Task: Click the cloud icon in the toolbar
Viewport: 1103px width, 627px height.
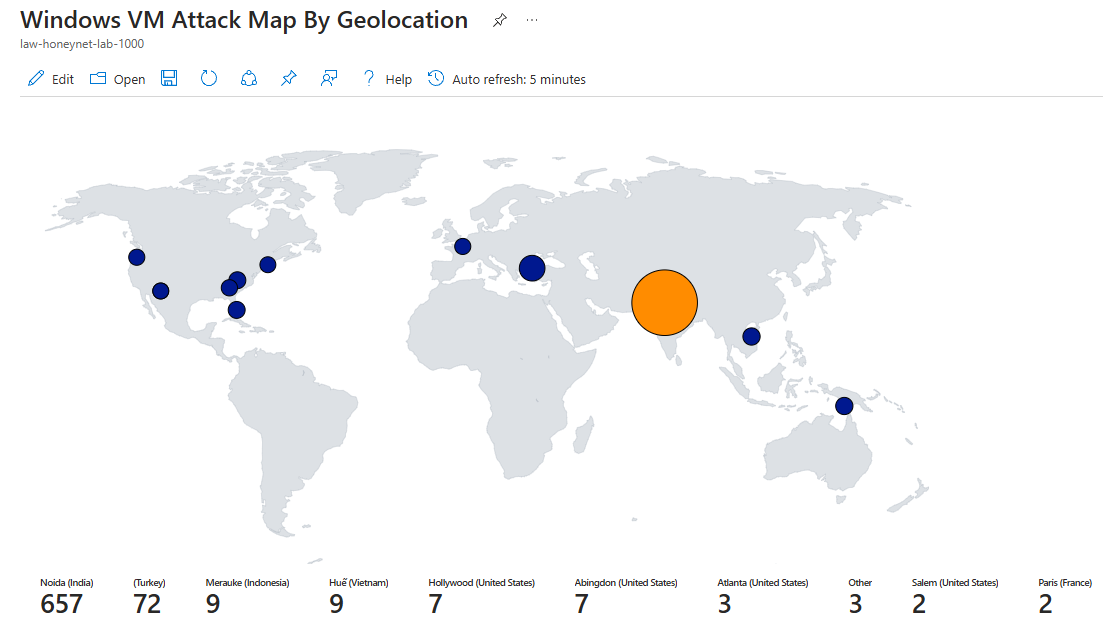Action: pyautogui.click(x=248, y=78)
